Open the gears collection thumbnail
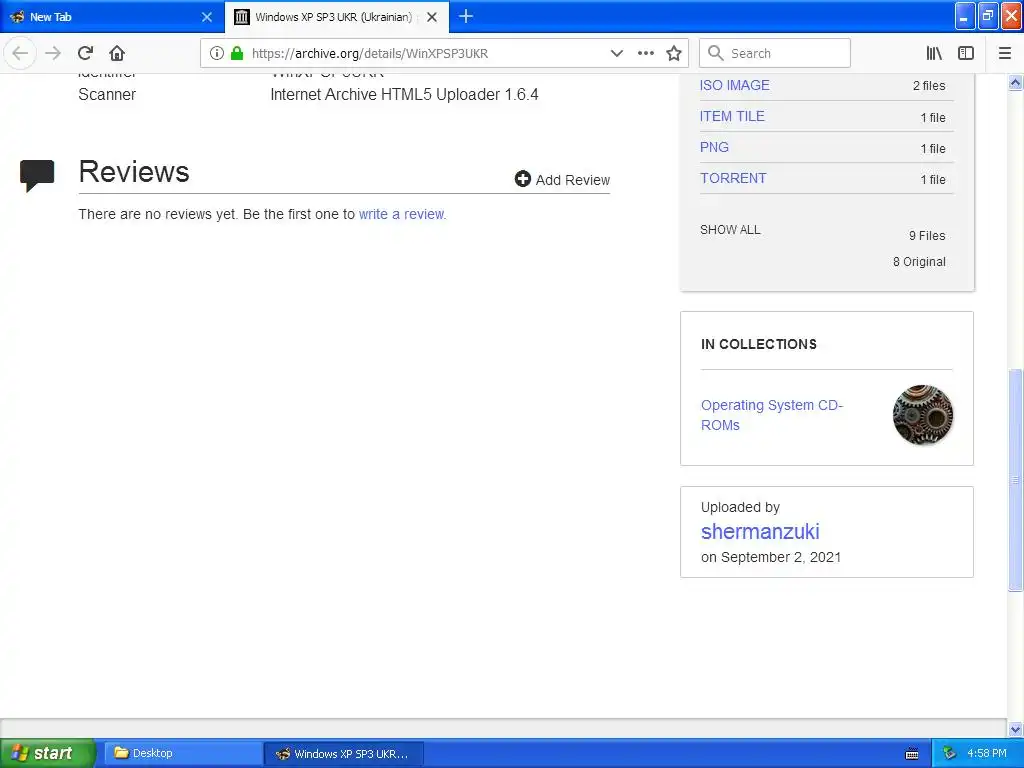This screenshot has height=768, width=1024. click(x=922, y=415)
